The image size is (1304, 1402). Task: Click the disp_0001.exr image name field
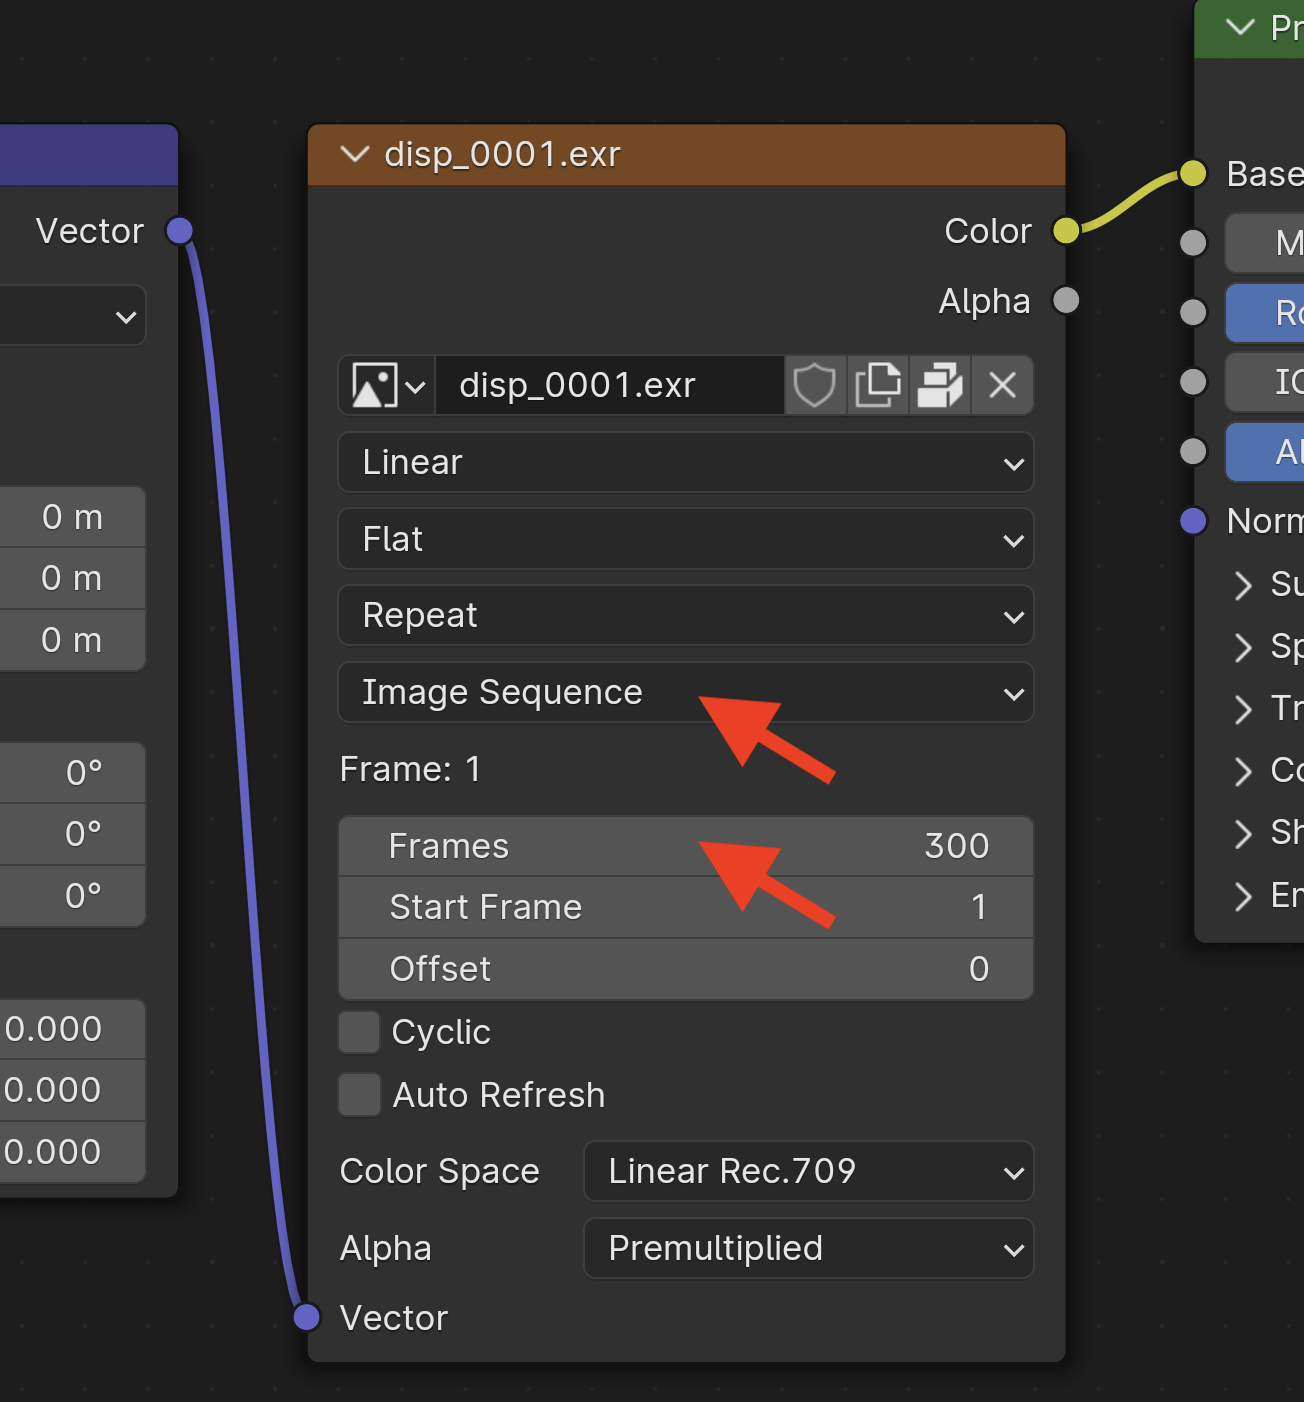pyautogui.click(x=611, y=386)
